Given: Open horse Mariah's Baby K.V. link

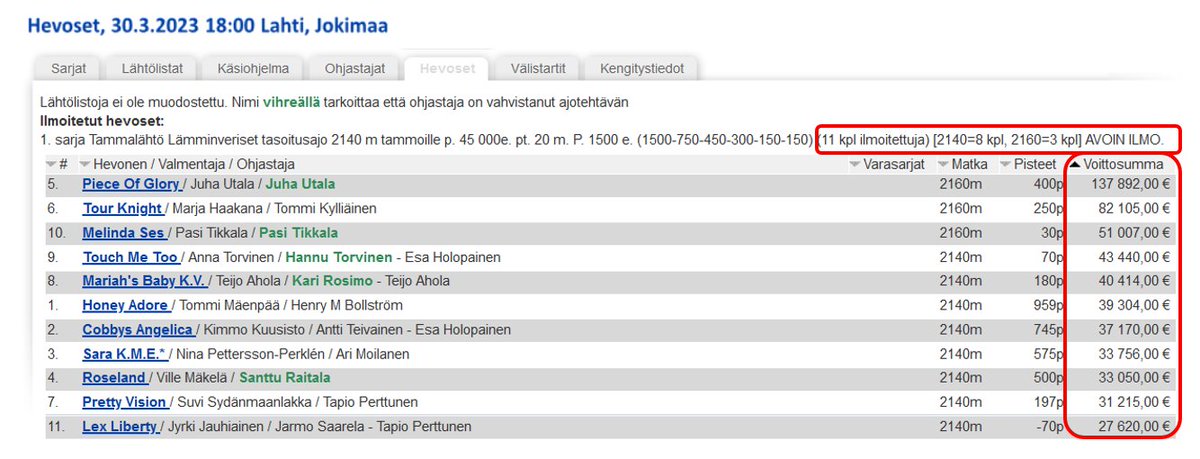Looking at the screenshot, I should [x=144, y=281].
